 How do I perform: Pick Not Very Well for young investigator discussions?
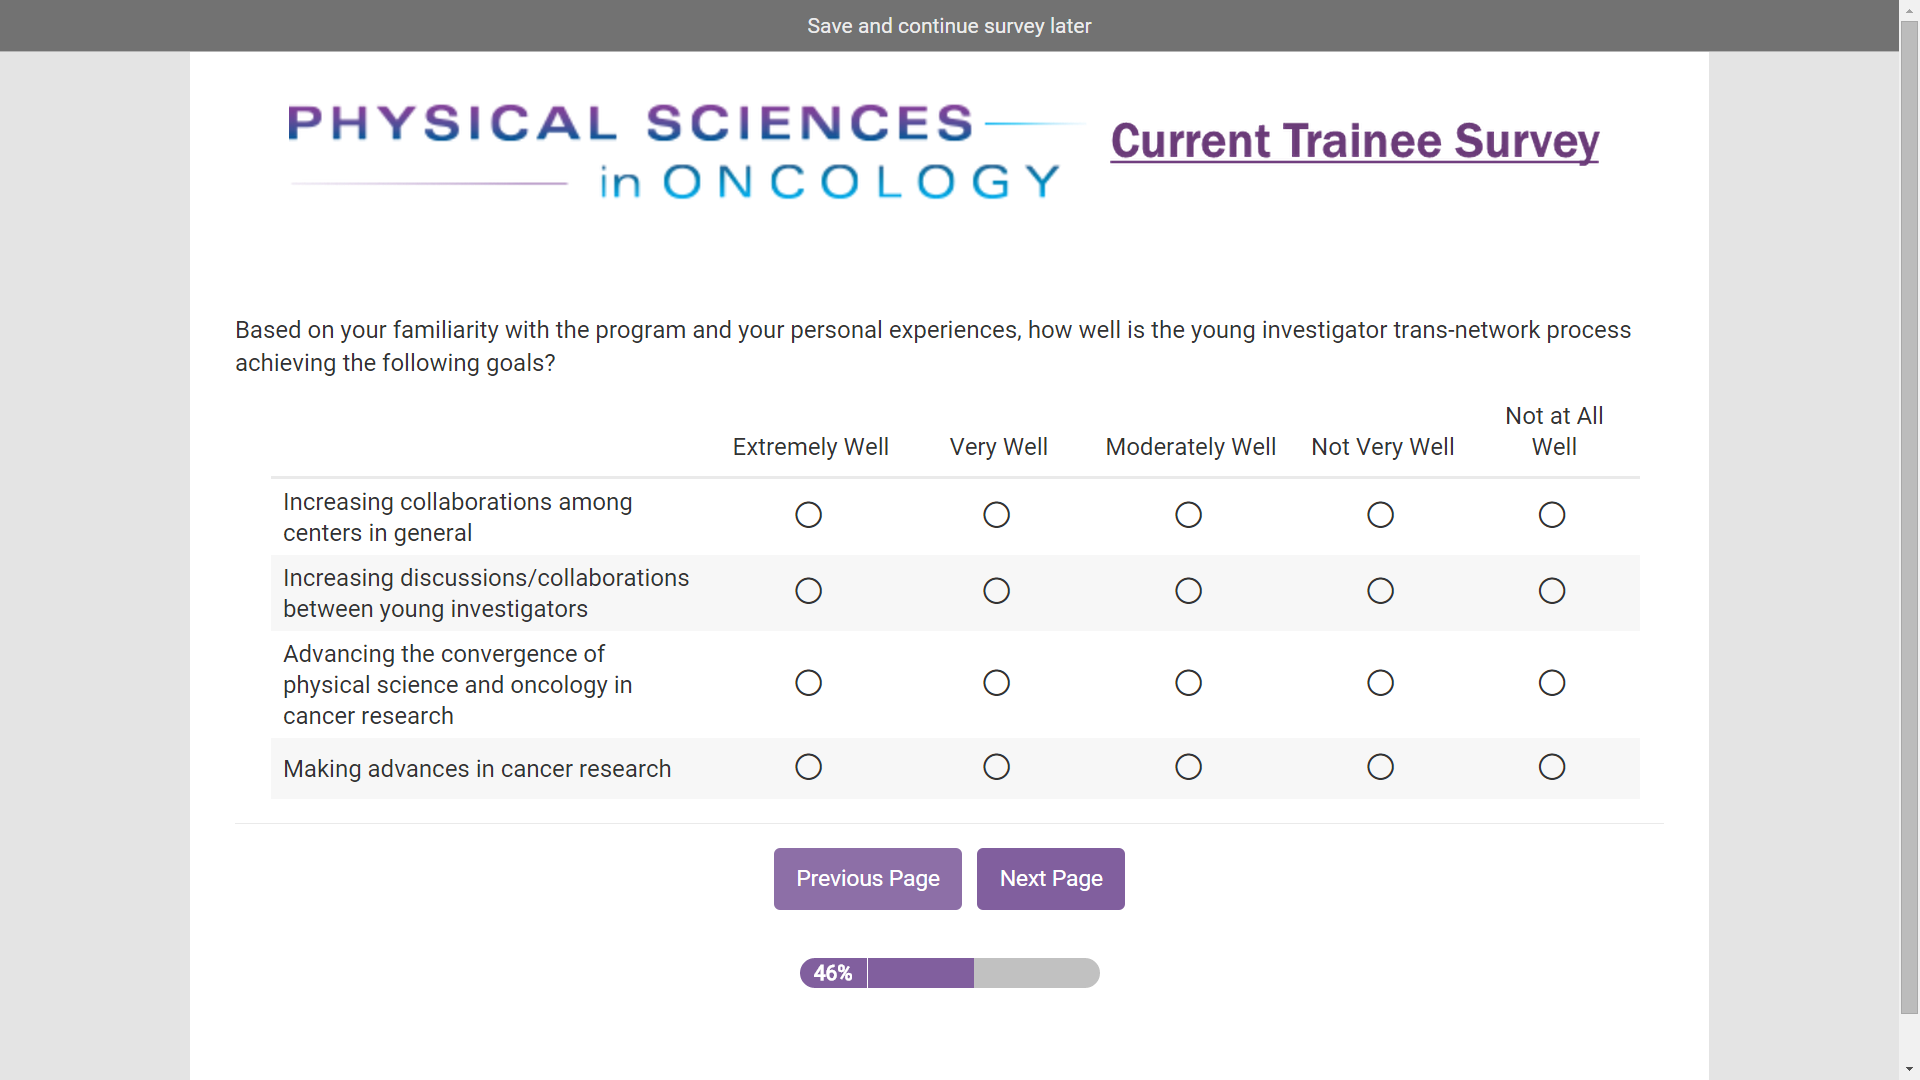coord(1380,591)
